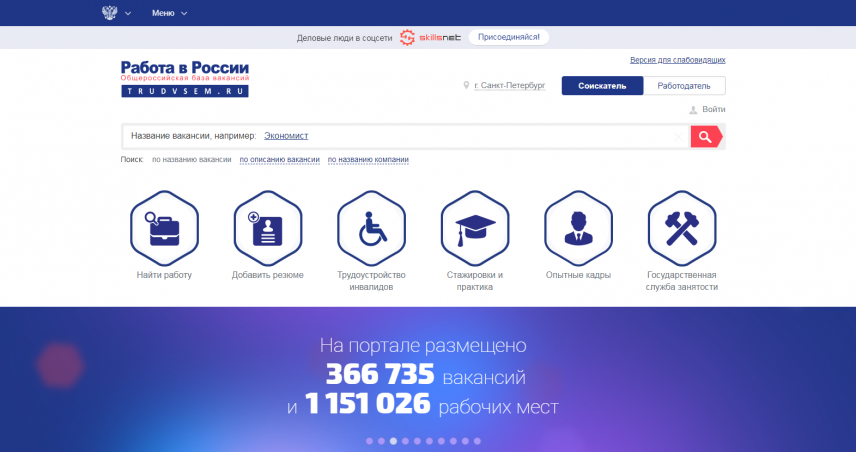
Task: Change city г. Санкт-Петербург
Action: [510, 86]
